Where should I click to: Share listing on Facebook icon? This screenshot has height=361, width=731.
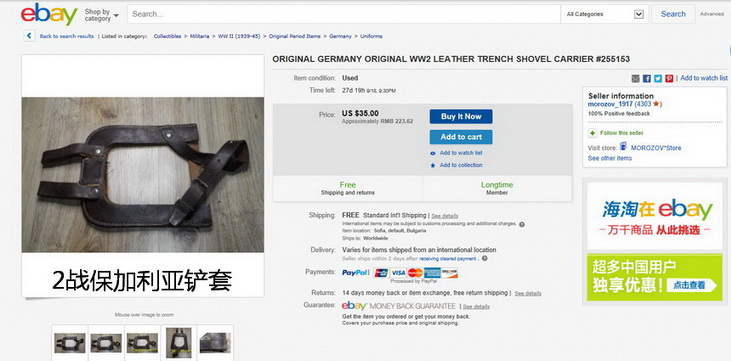pos(647,78)
